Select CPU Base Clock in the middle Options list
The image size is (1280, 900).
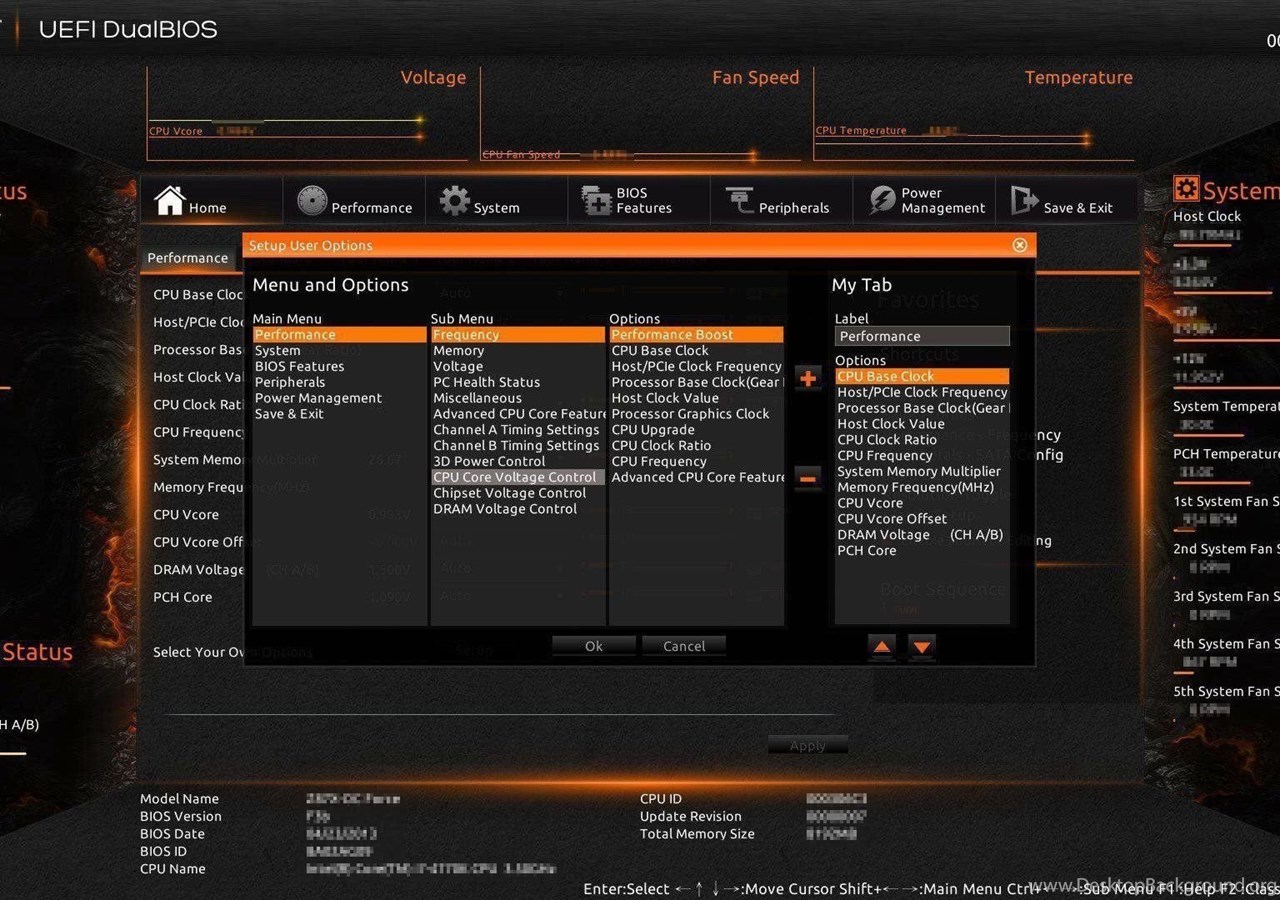(x=697, y=351)
